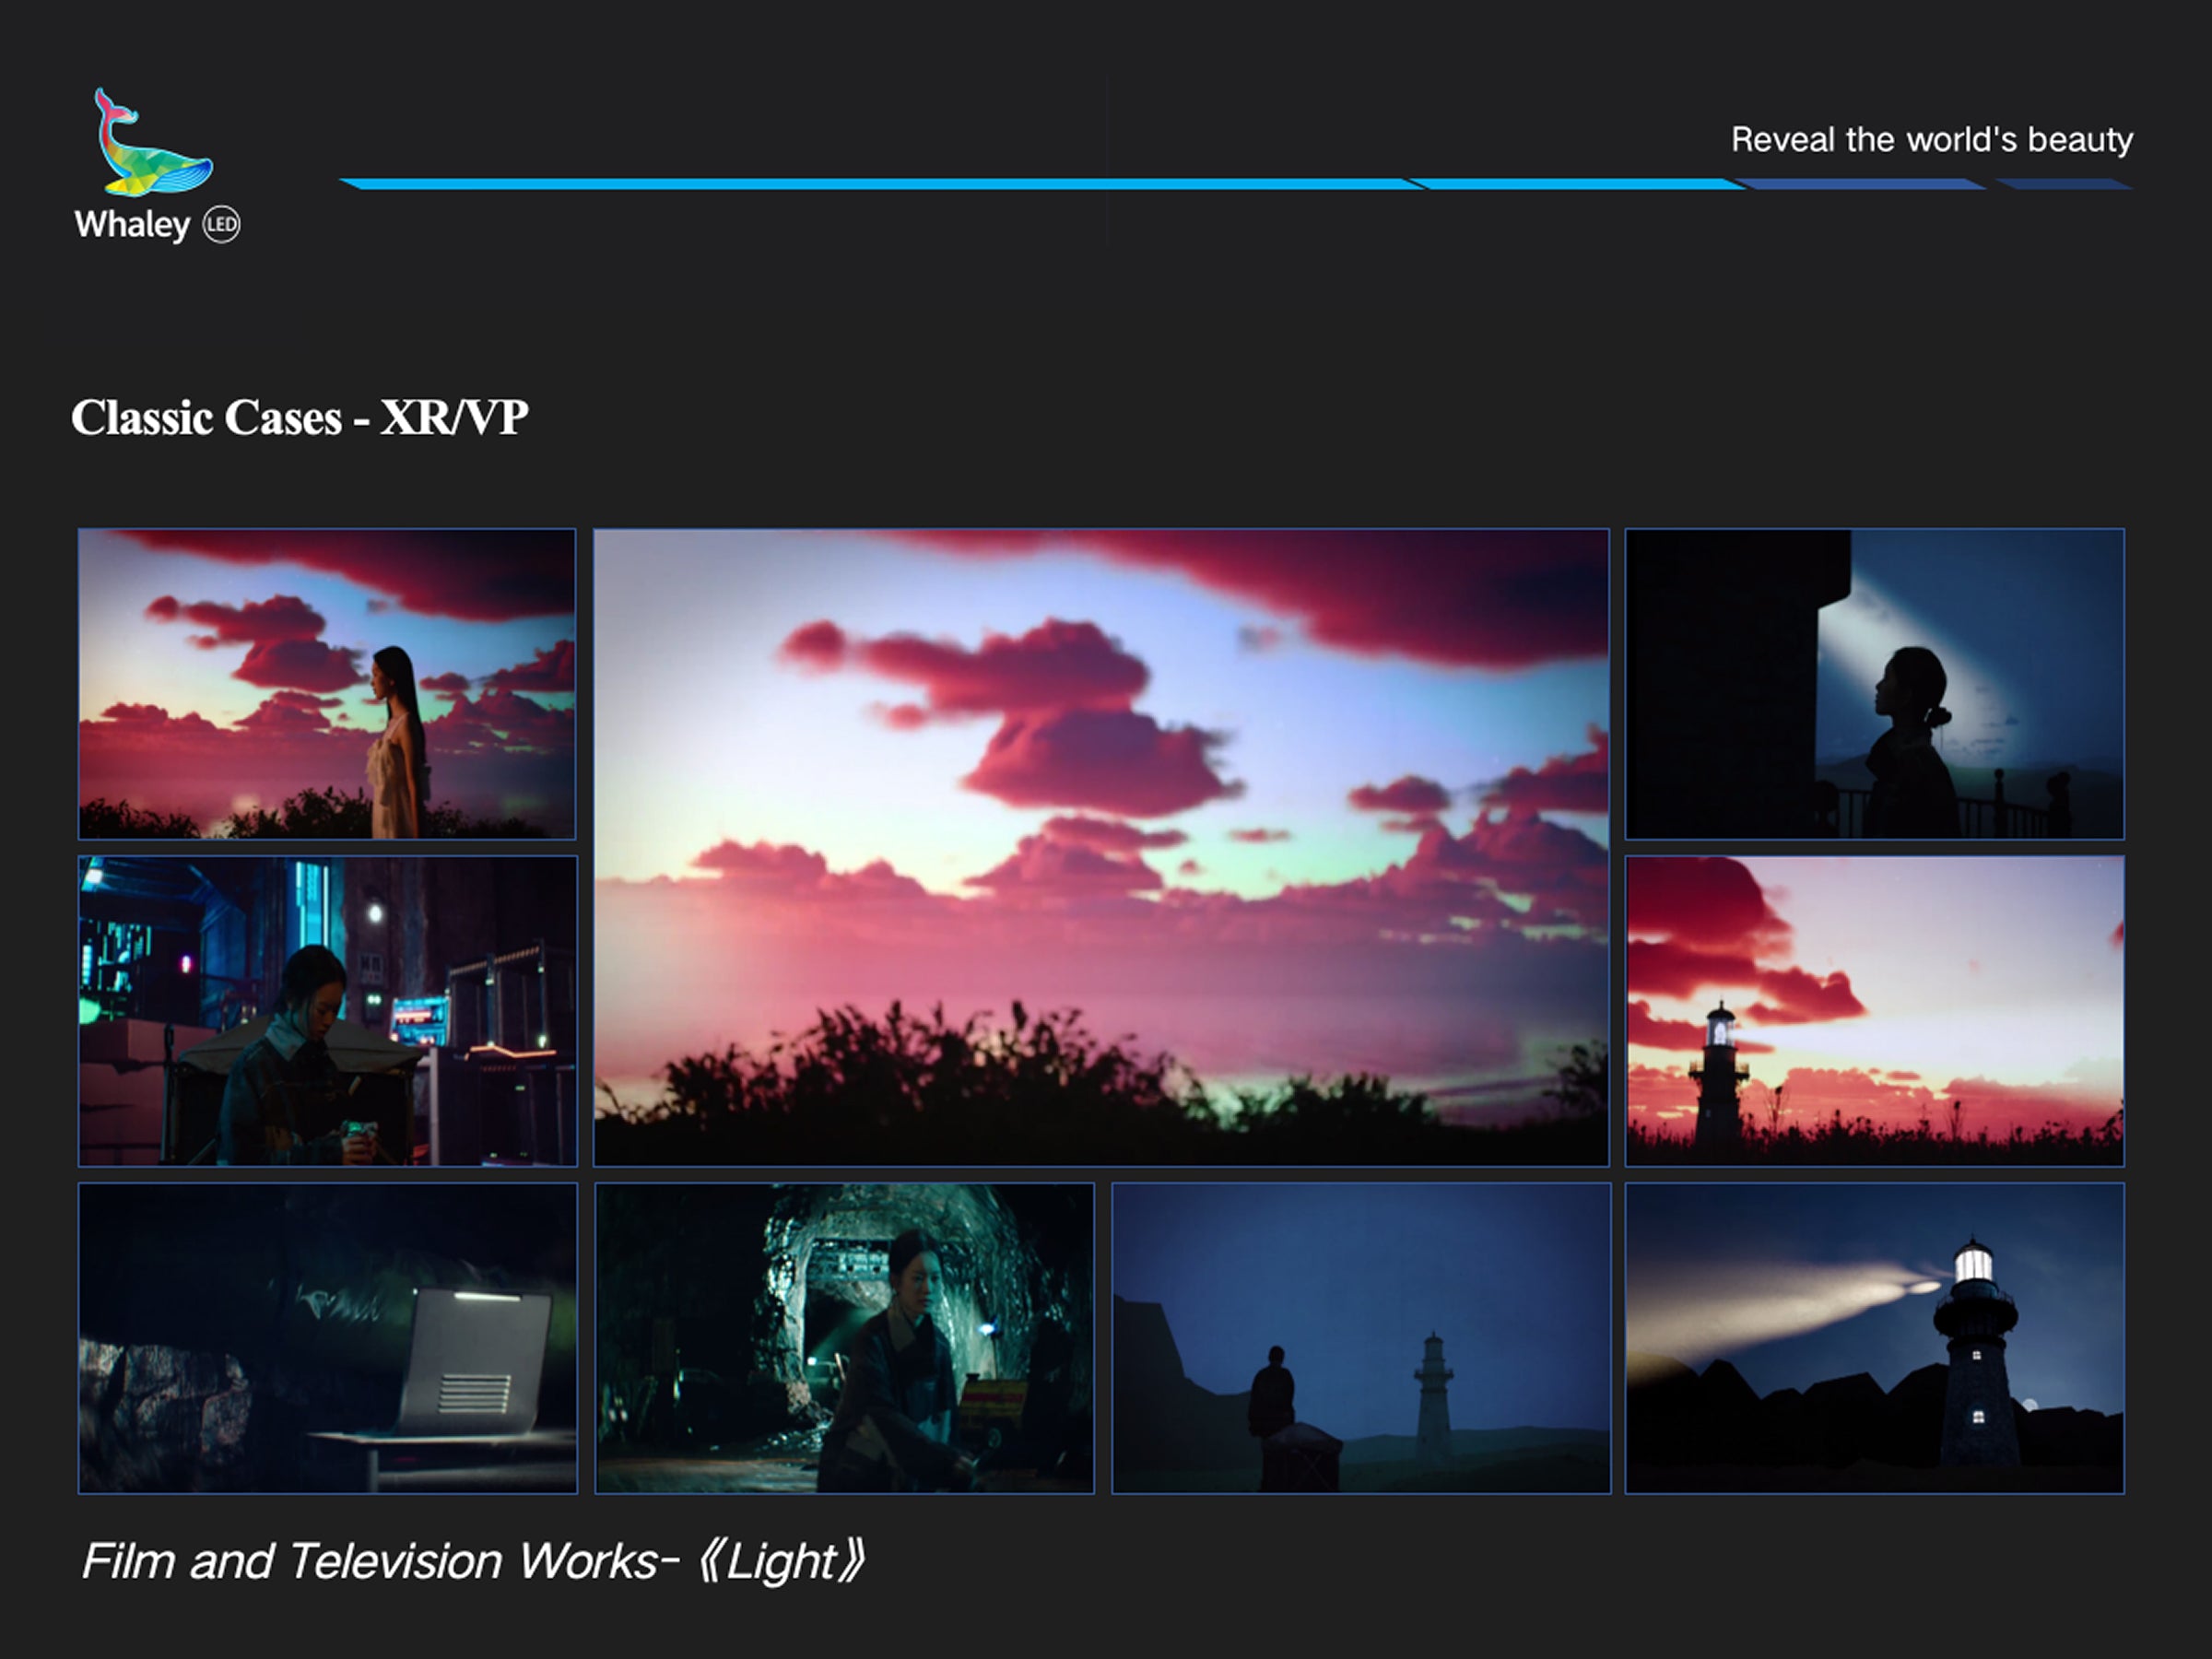2212x1659 pixels.
Task: Click the 'Film and Television Works- Light' caption
Action: [473, 1561]
